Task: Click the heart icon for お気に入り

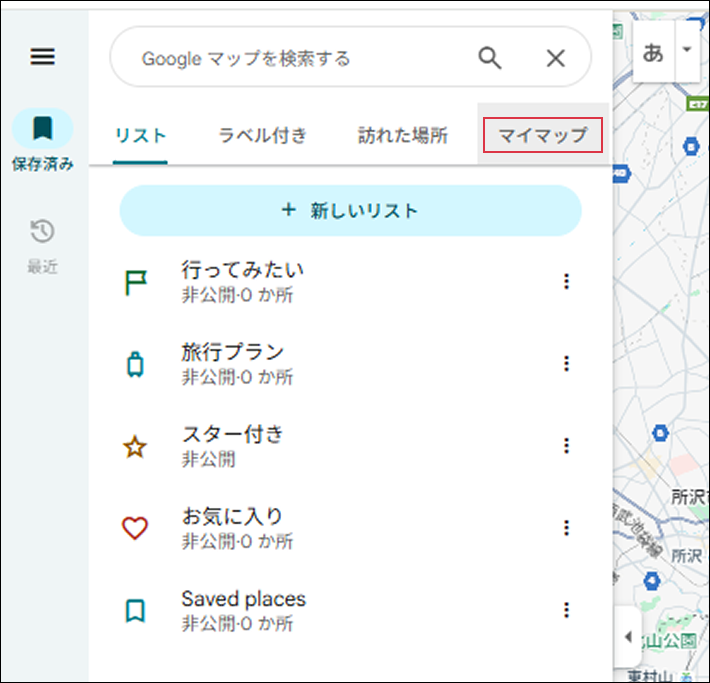Action: (135, 529)
